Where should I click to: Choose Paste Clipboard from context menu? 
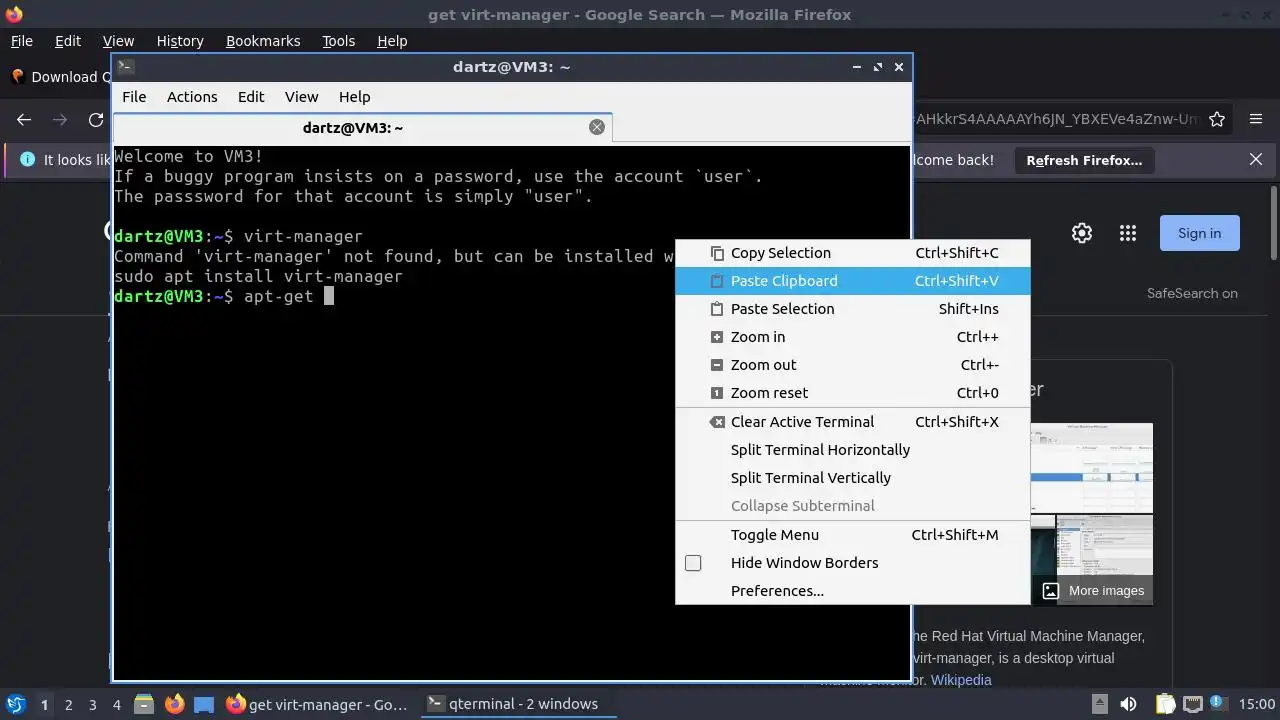853,281
